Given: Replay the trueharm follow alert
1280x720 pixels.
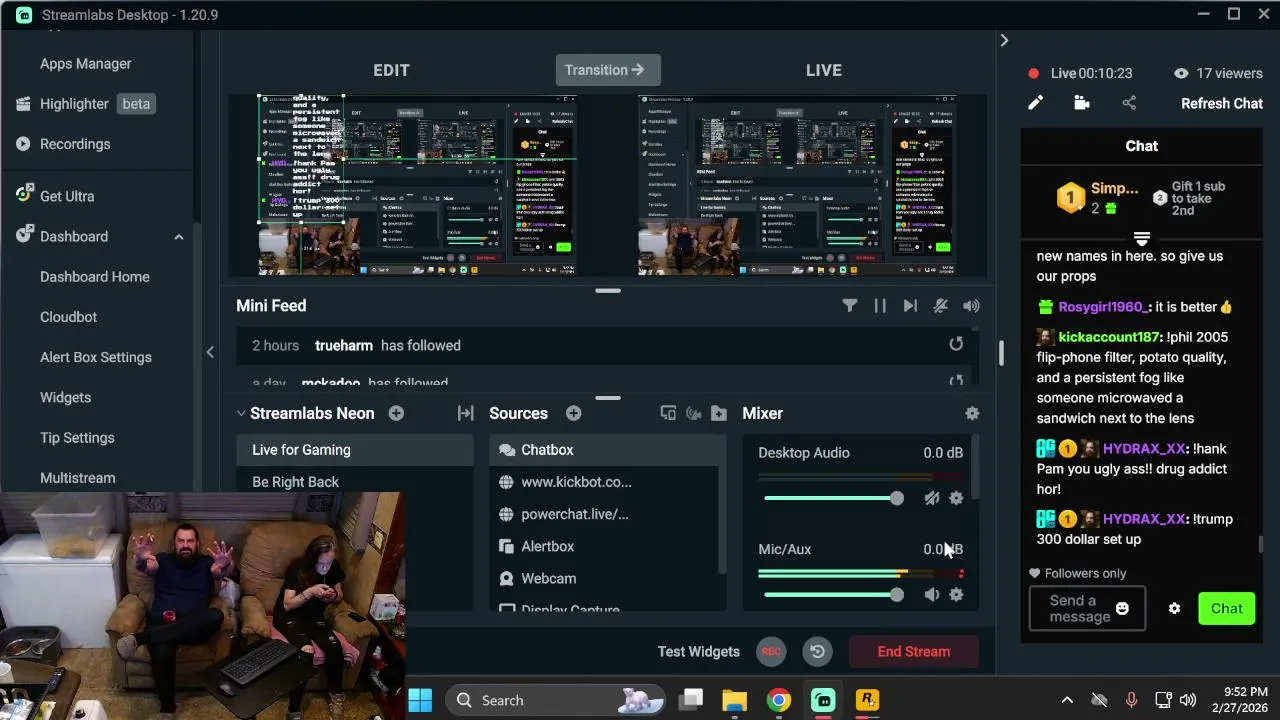Looking at the screenshot, I should coord(956,344).
